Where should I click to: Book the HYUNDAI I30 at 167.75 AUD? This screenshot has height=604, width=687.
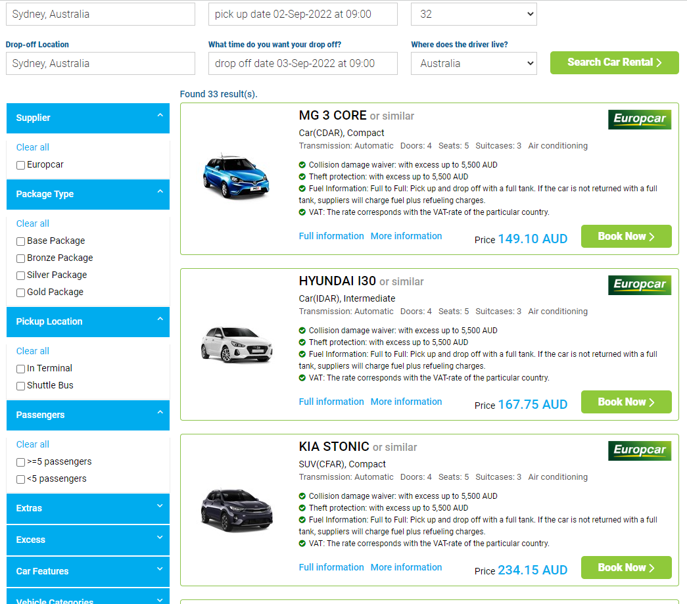pyautogui.click(x=626, y=402)
